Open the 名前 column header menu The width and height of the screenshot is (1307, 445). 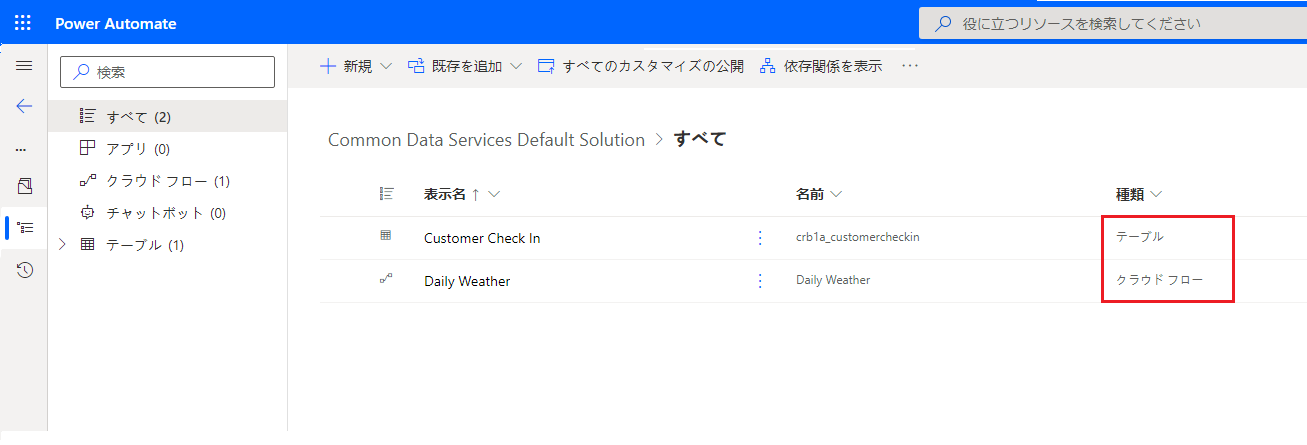[819, 194]
